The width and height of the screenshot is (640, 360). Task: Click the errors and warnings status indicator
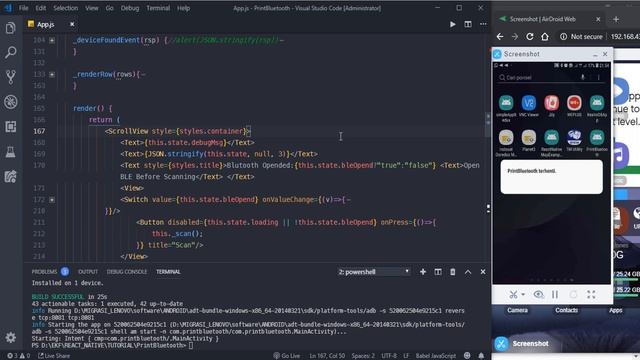(x=19, y=356)
